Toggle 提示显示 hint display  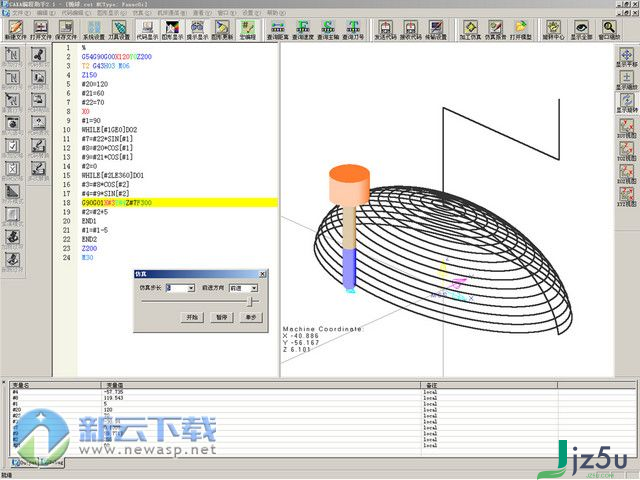pyautogui.click(x=198, y=29)
